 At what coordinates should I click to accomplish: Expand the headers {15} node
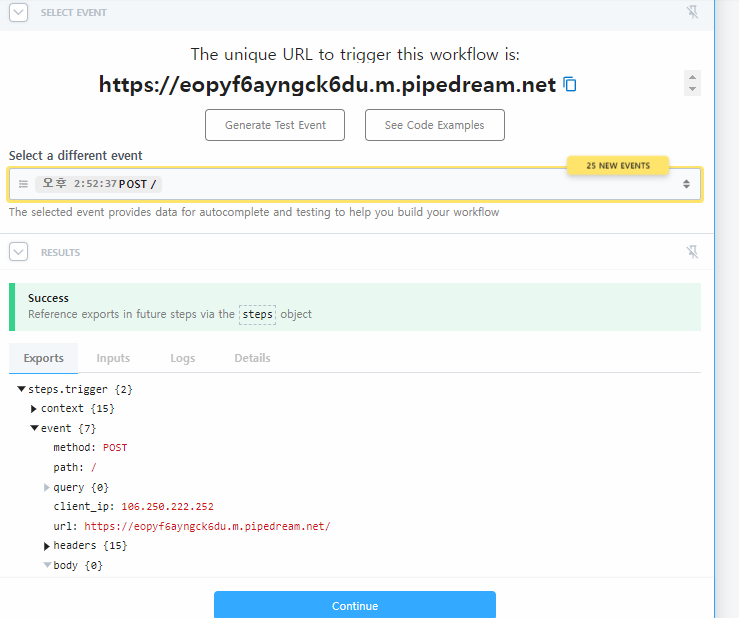46,546
